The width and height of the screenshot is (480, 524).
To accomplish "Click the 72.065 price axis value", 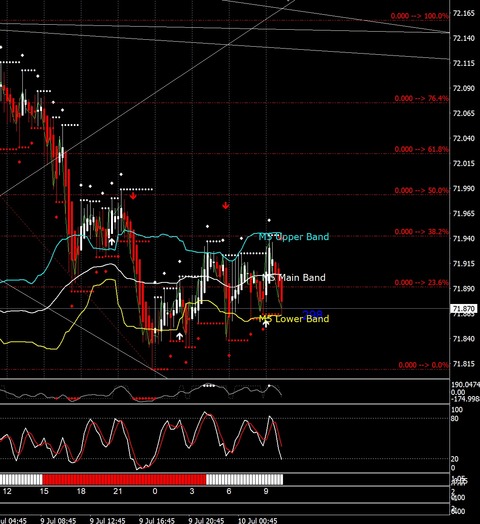I will [464, 113].
